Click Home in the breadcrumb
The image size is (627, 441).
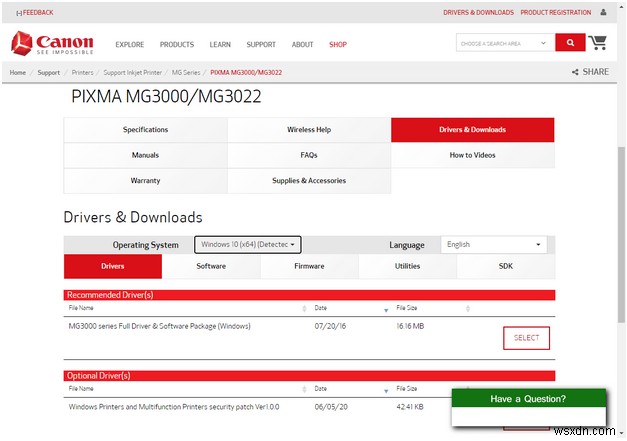coord(18,73)
